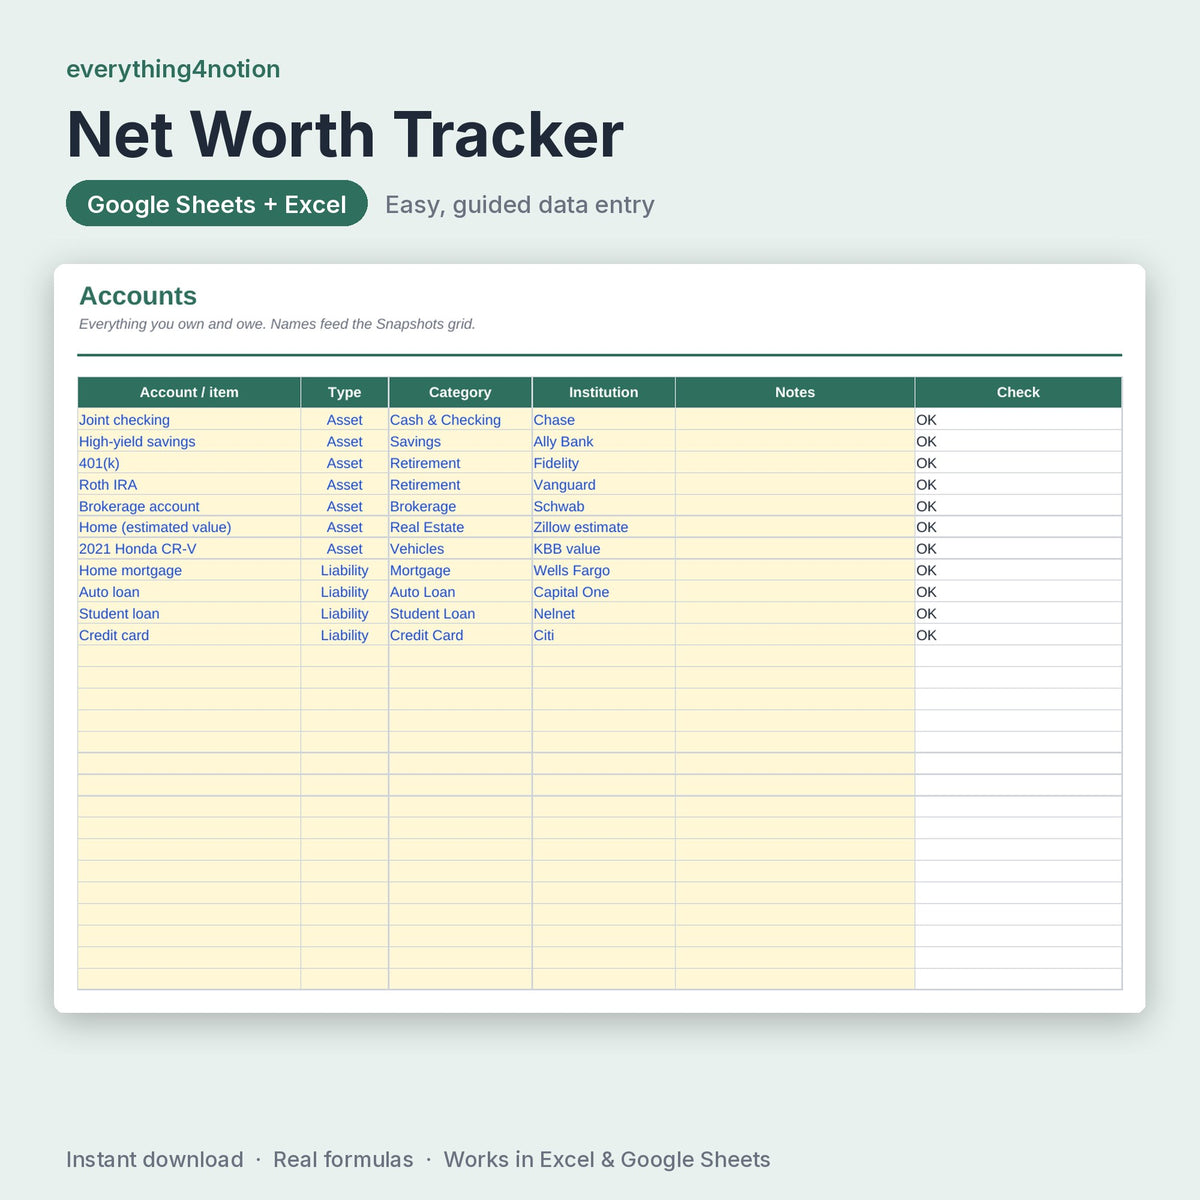Click the 'Cash & Checking' category cell
This screenshot has width=1200, height=1200.
coord(460,420)
